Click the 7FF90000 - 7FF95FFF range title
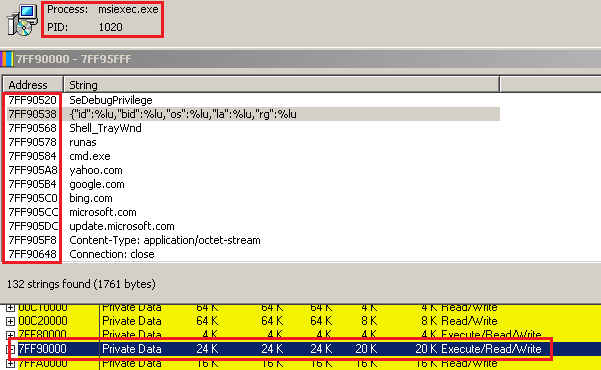The image size is (601, 370). pyautogui.click(x=74, y=59)
